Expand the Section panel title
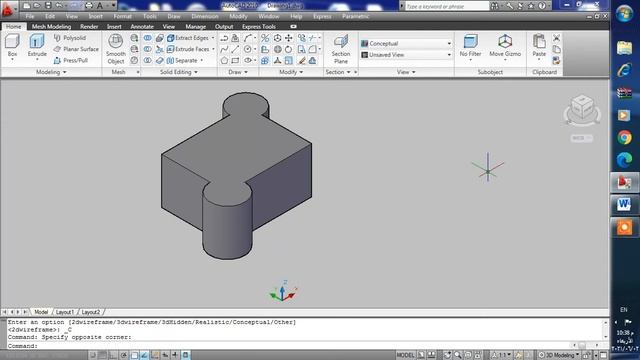This screenshot has width=640, height=360. coord(338,72)
